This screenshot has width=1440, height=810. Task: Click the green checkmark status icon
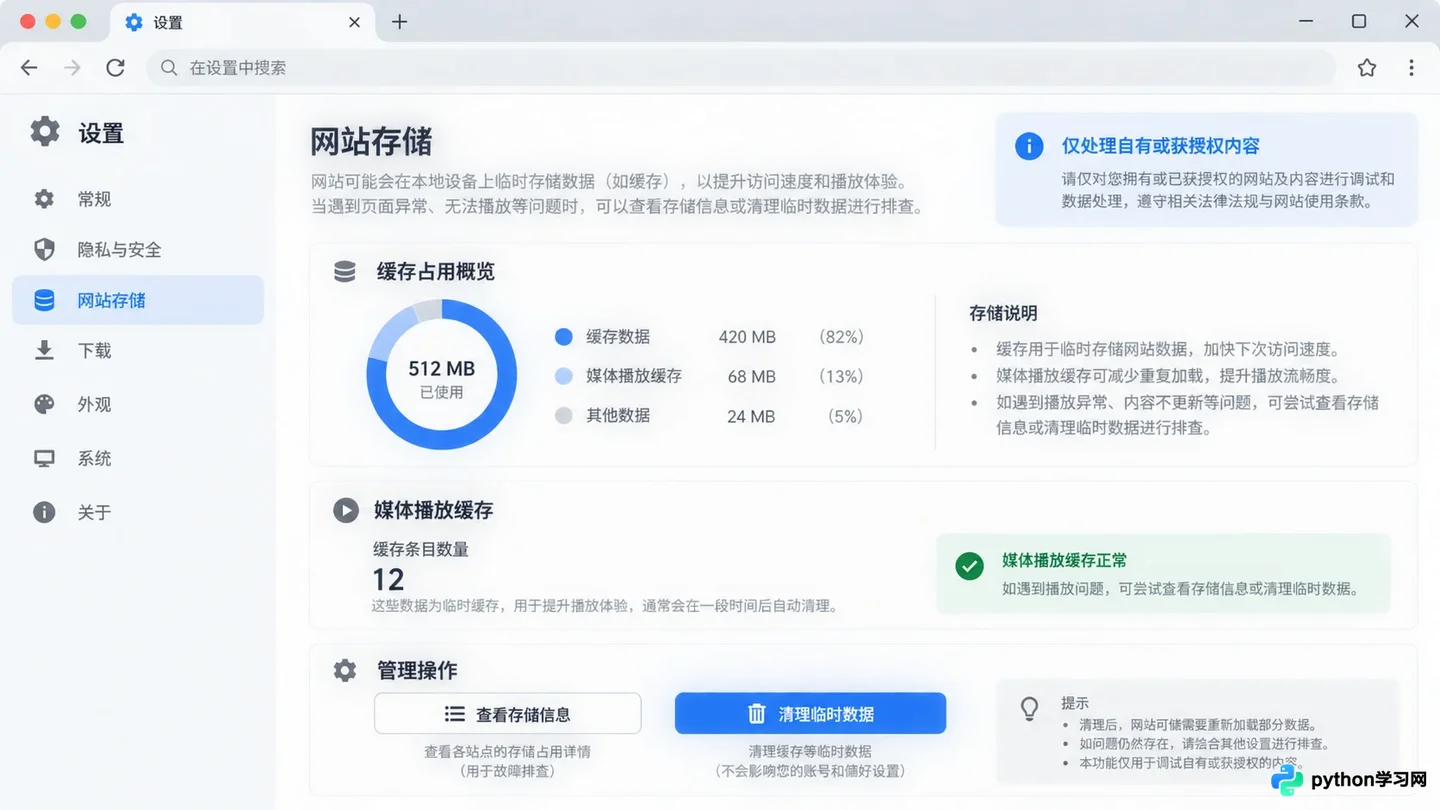[x=969, y=567]
